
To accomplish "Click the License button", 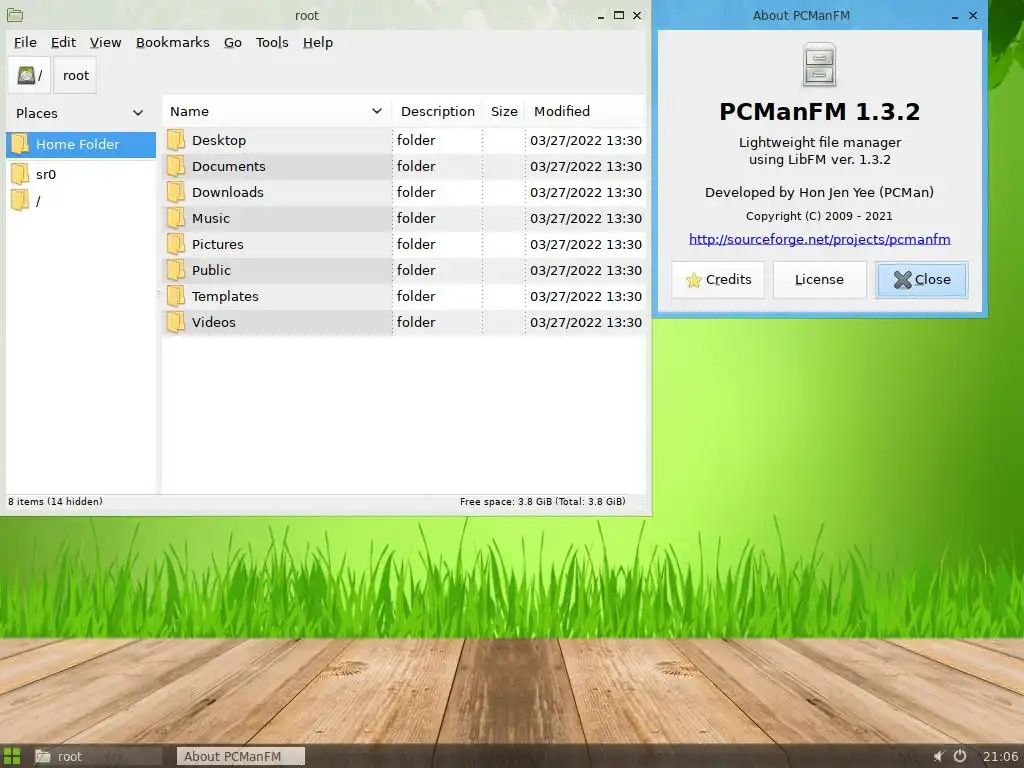I will click(820, 280).
